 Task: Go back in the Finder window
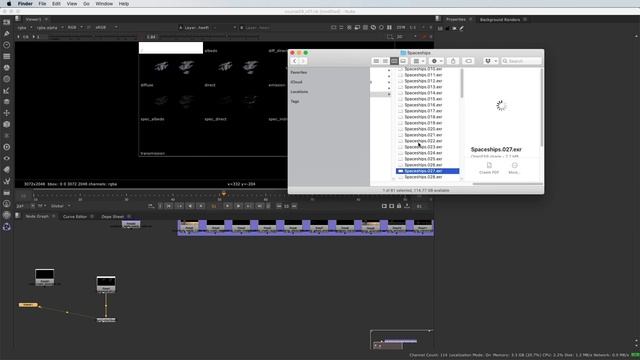294,61
